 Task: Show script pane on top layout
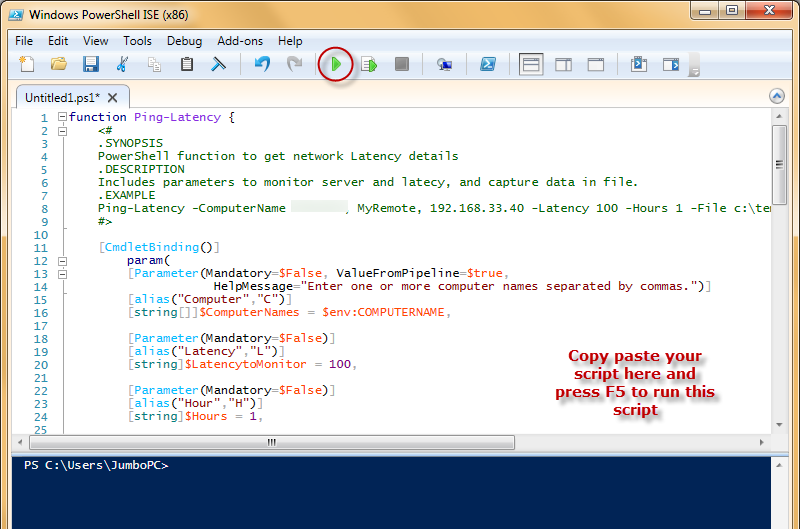(x=531, y=65)
